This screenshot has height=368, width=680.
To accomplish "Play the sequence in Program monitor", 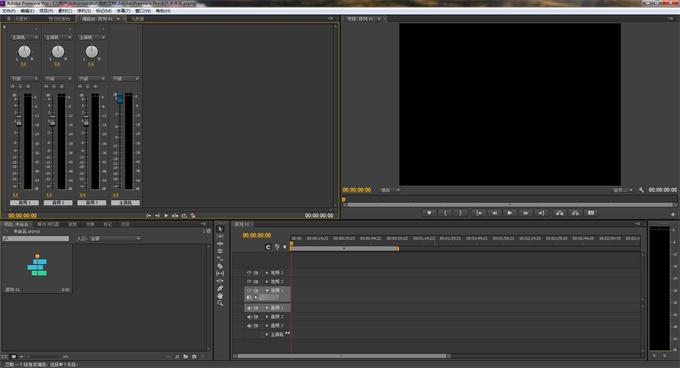I will click(510, 213).
